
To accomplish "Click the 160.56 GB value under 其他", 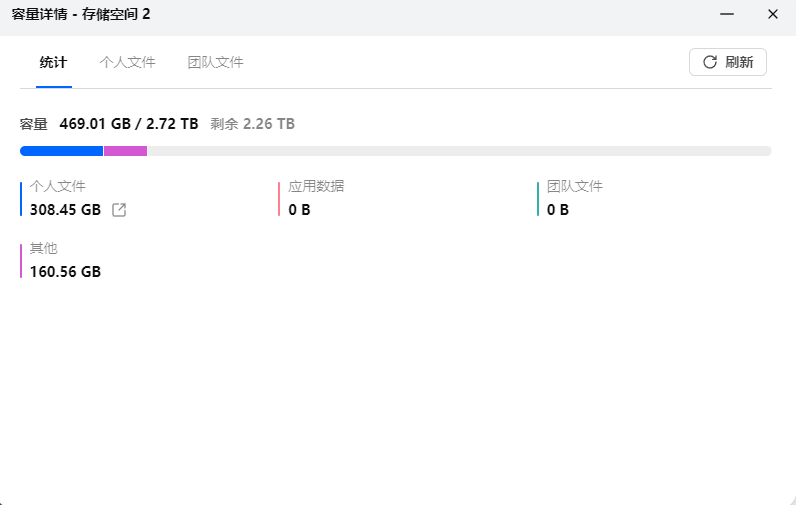I will click(x=65, y=272).
